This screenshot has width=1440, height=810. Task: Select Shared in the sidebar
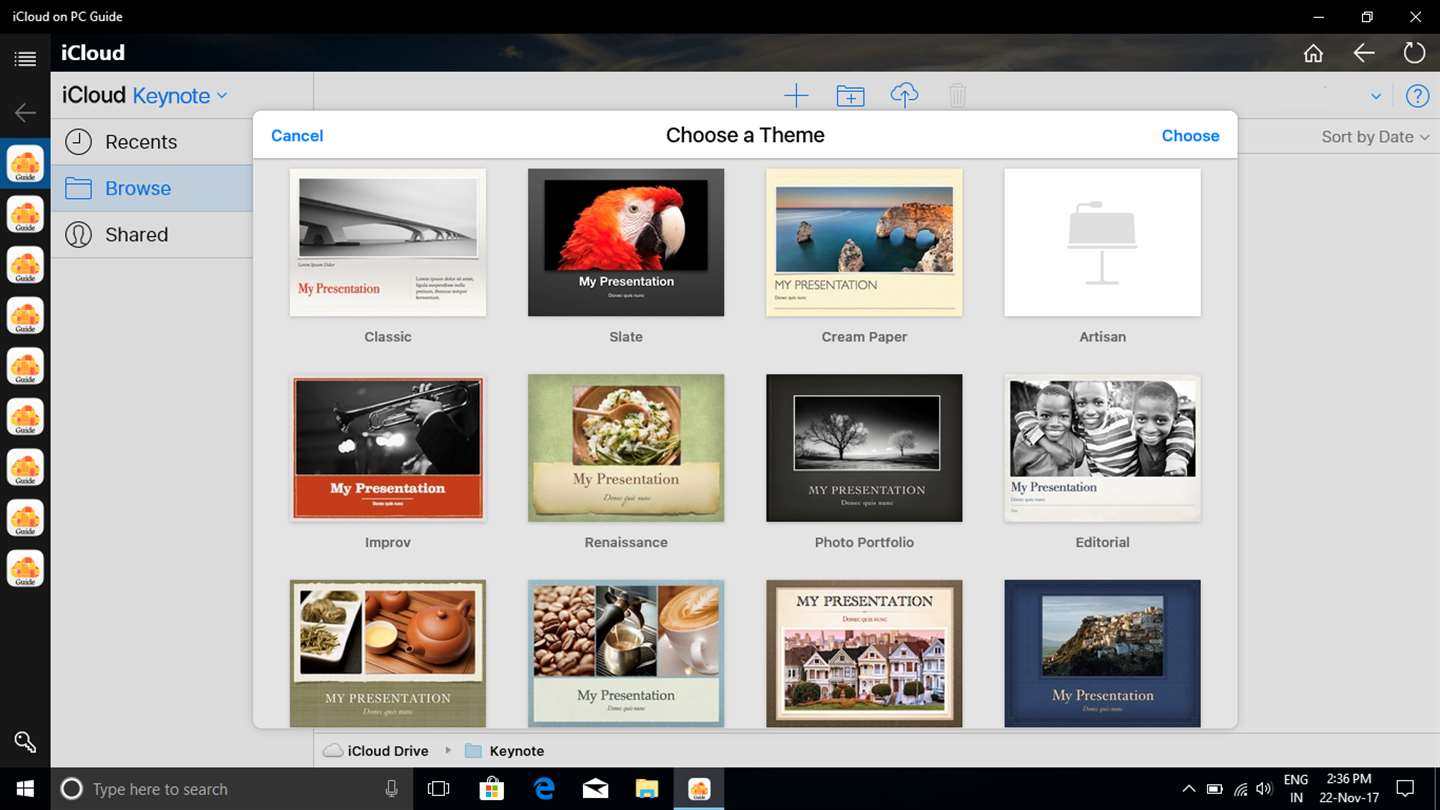coord(151,234)
